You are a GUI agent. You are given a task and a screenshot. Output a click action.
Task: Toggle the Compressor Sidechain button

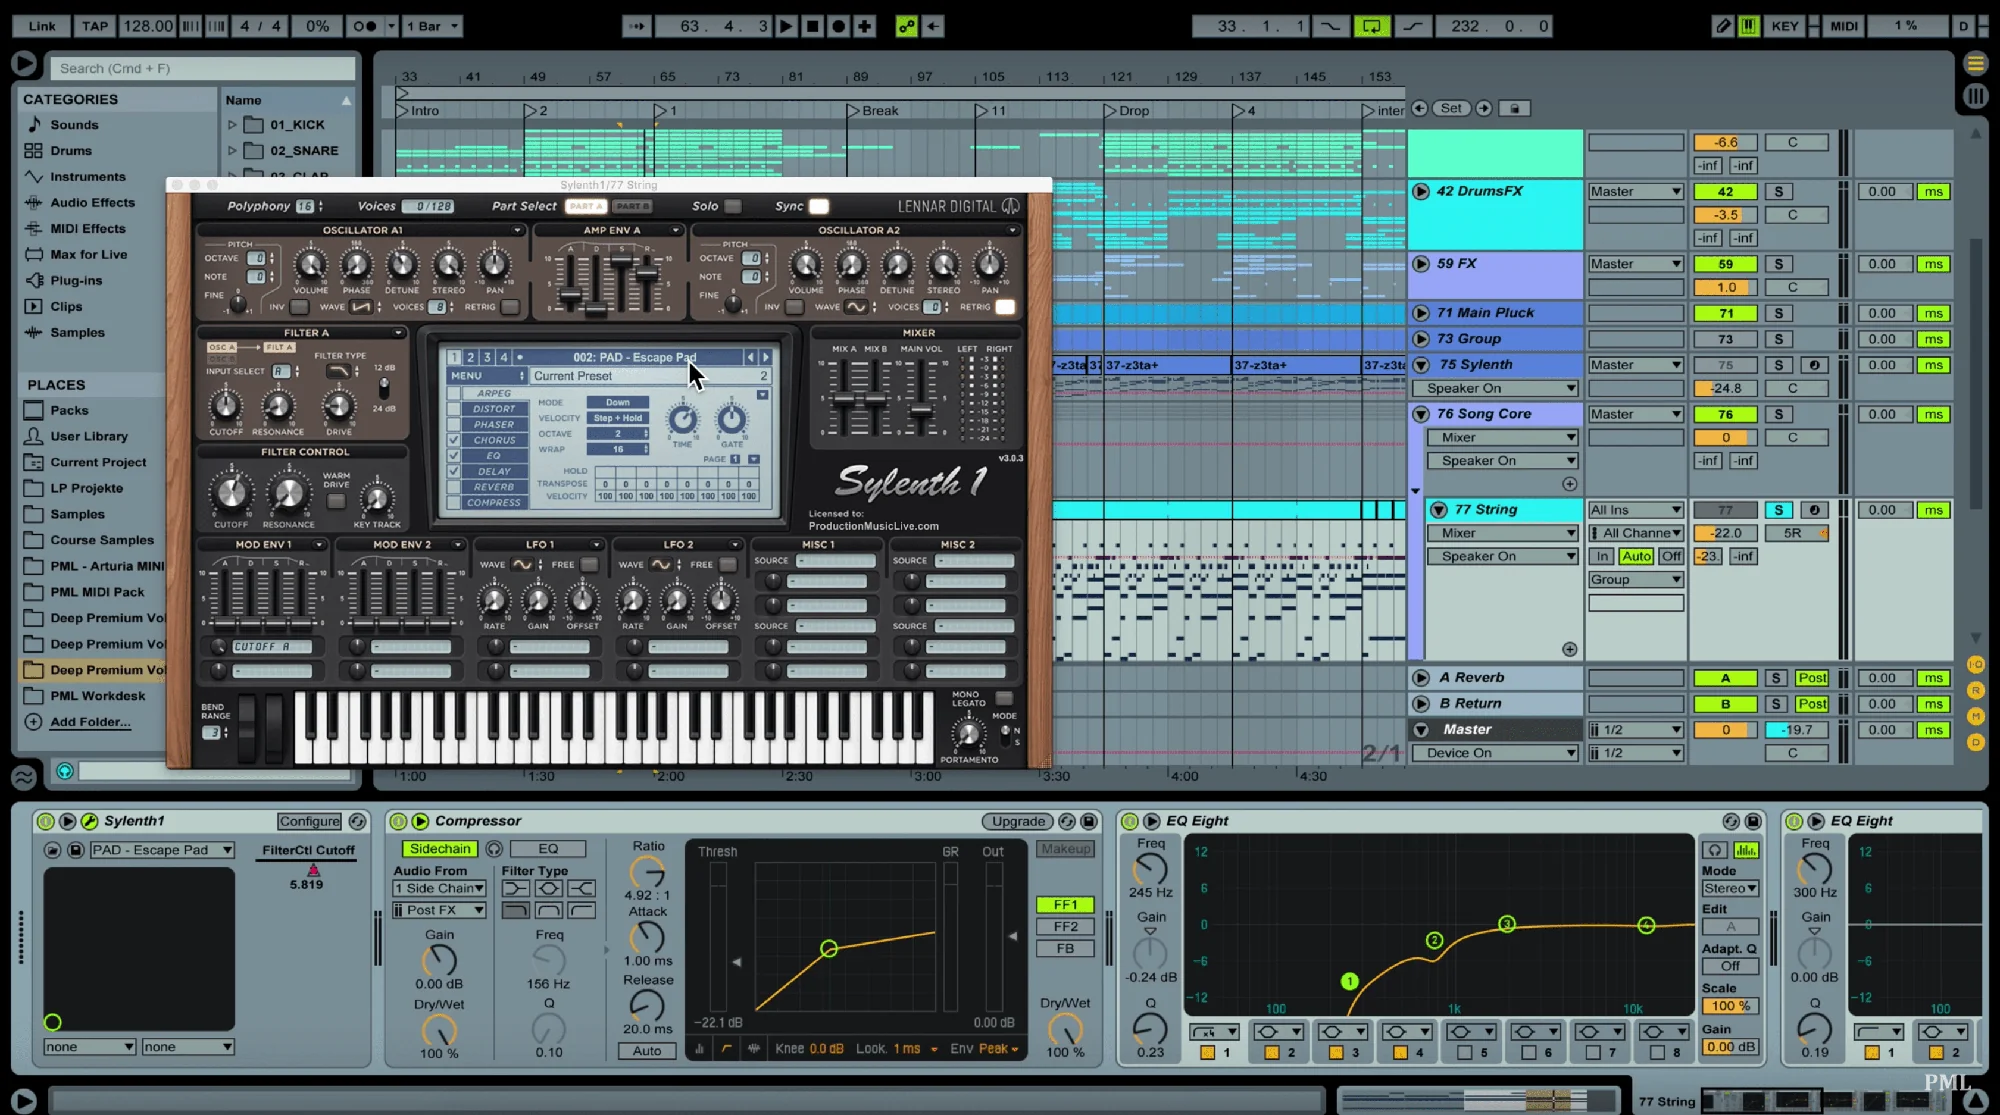point(440,849)
